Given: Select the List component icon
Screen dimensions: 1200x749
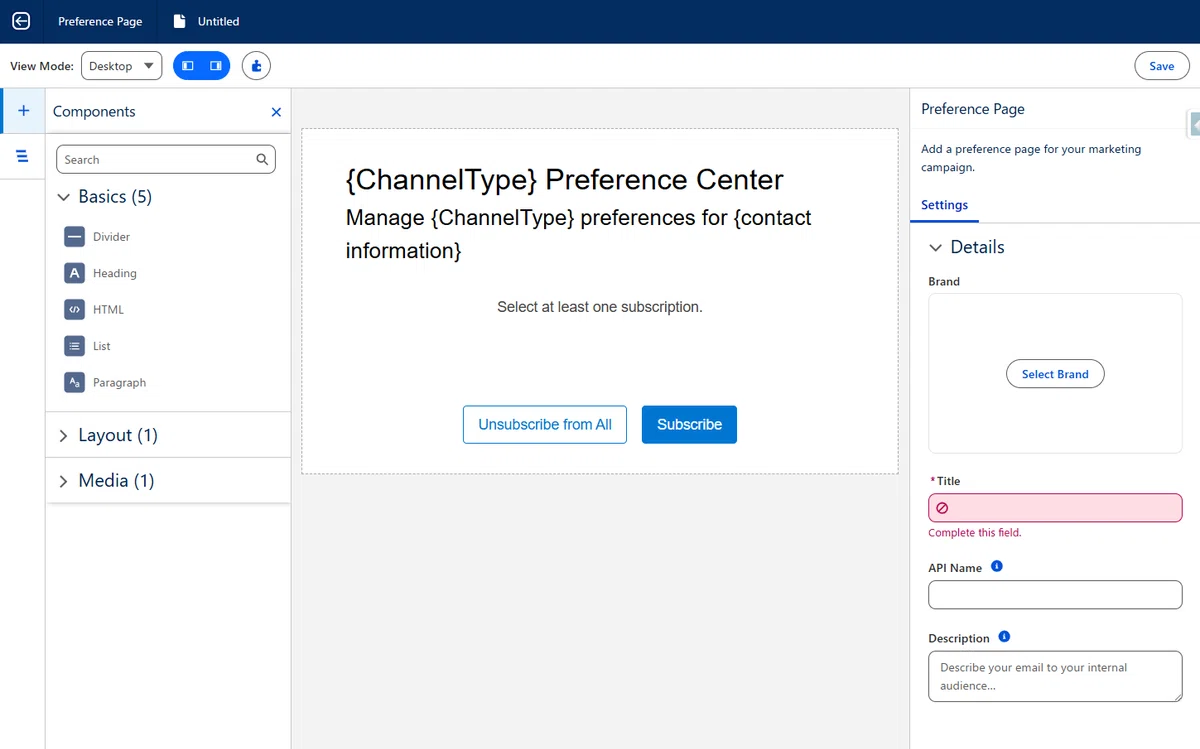Looking at the screenshot, I should pyautogui.click(x=74, y=346).
